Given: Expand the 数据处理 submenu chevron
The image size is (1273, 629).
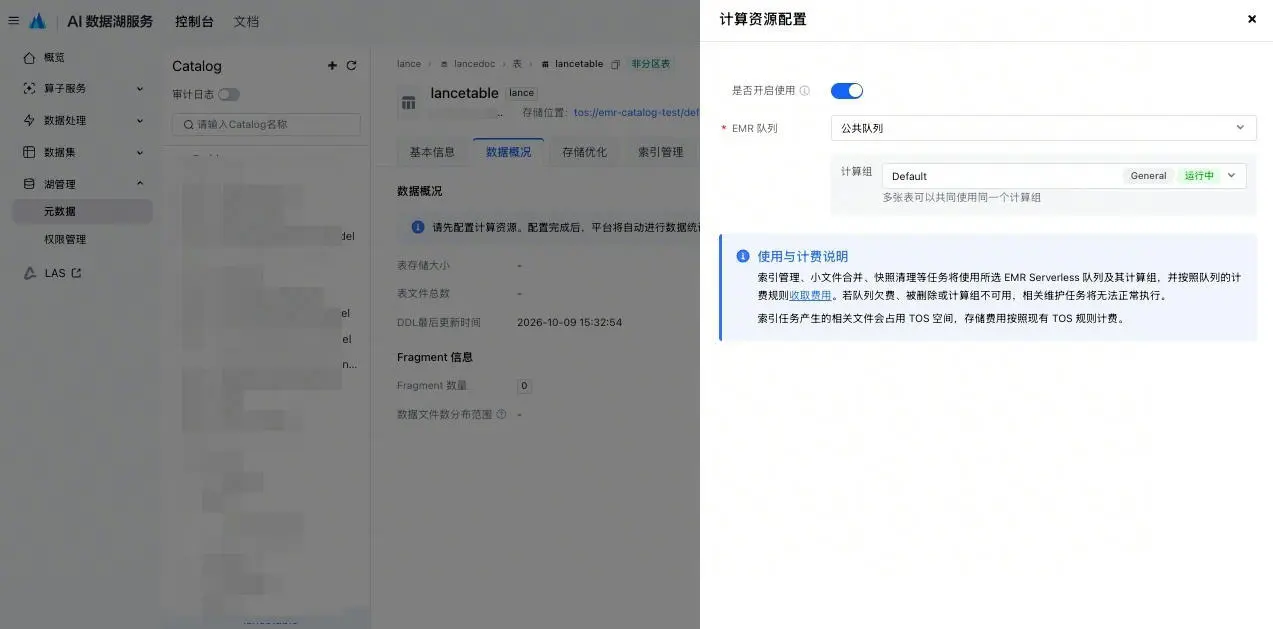Looking at the screenshot, I should coord(140,121).
